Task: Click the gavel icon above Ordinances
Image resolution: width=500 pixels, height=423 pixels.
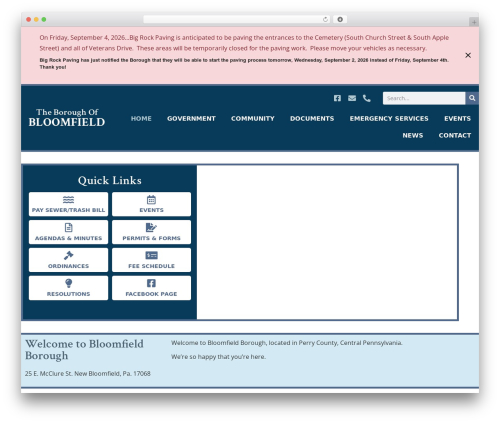Action: click(68, 255)
